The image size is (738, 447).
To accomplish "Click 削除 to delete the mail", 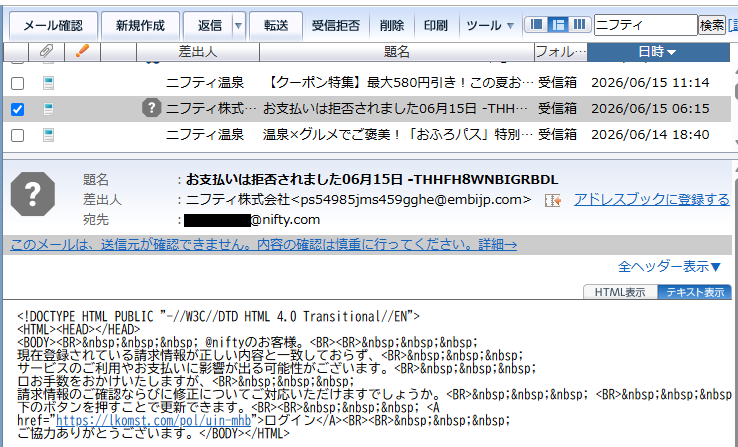I will tap(392, 25).
